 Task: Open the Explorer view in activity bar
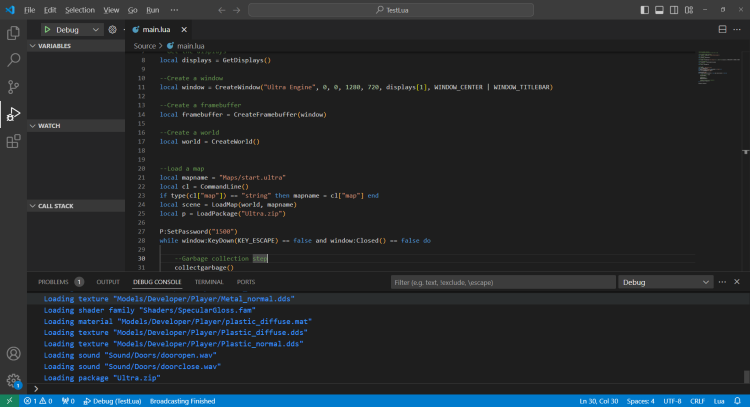14,33
